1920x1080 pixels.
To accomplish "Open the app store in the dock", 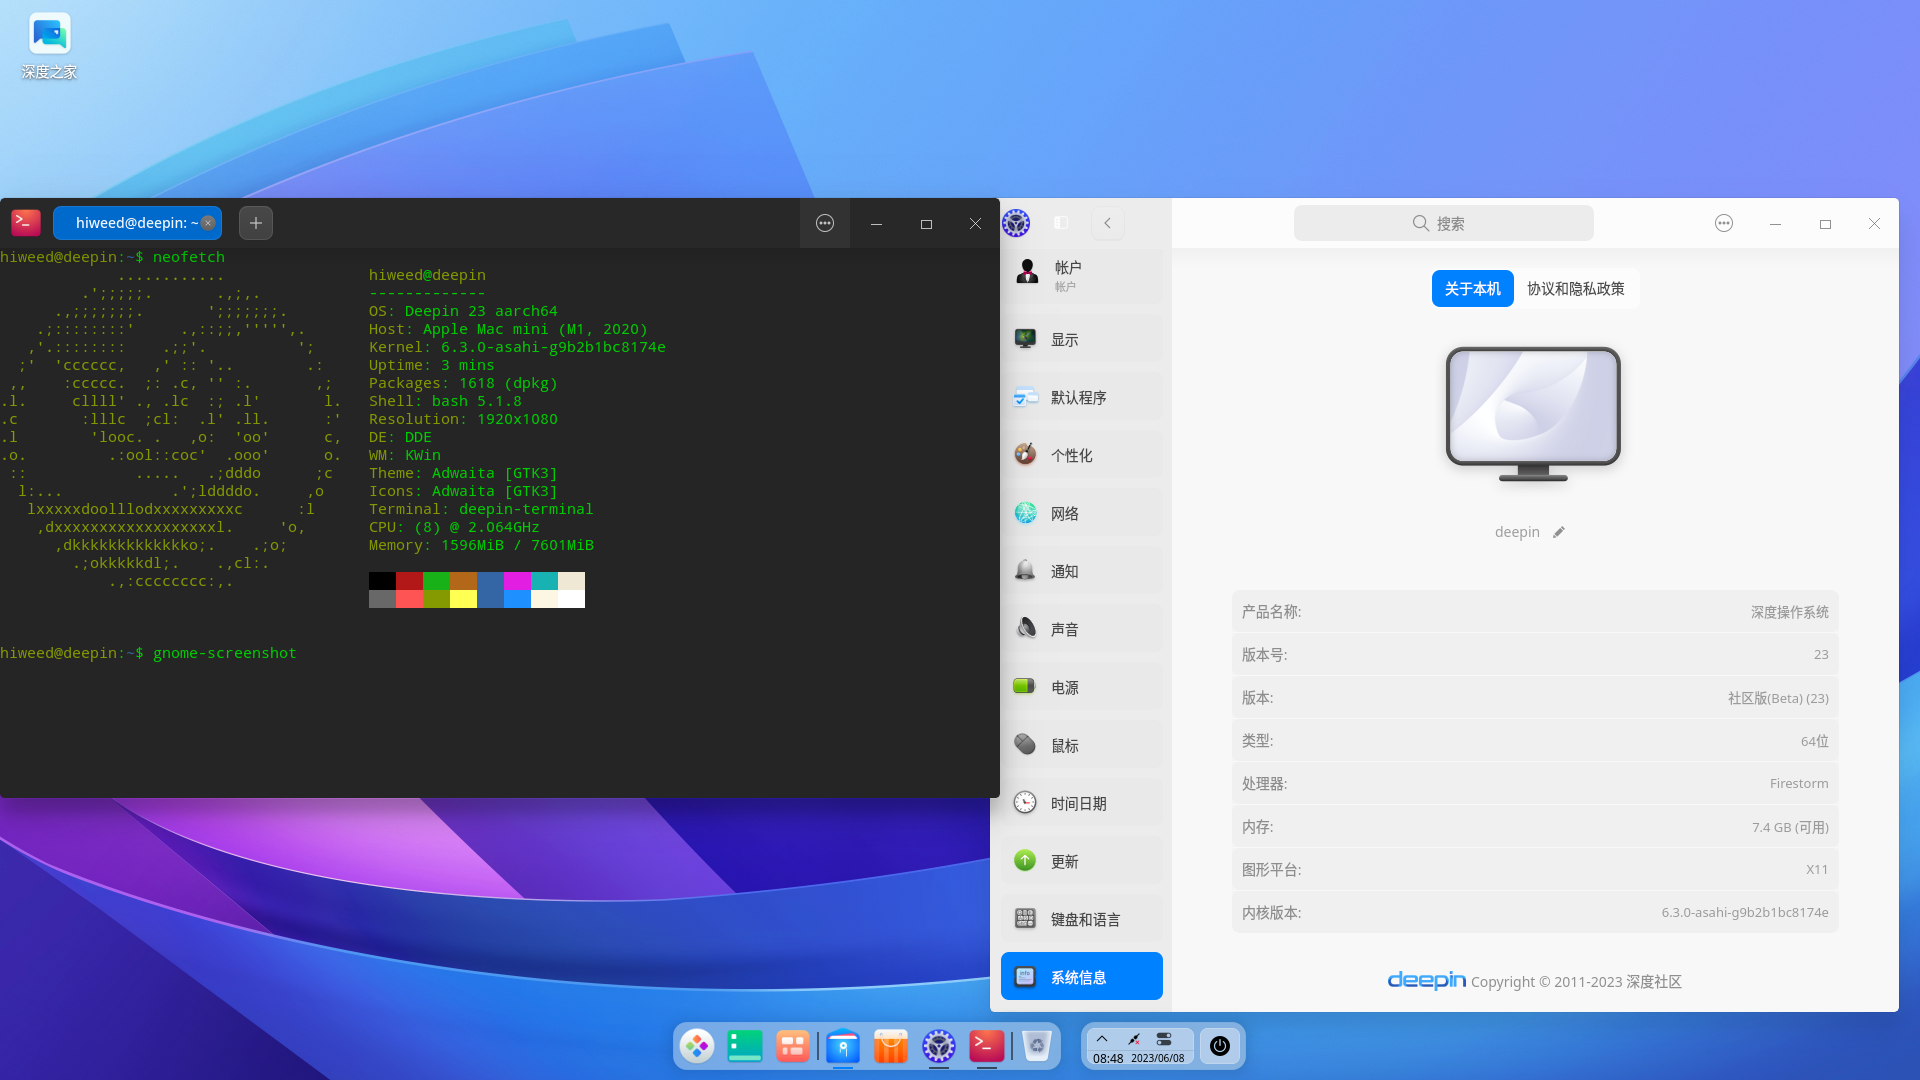I will click(x=891, y=1046).
